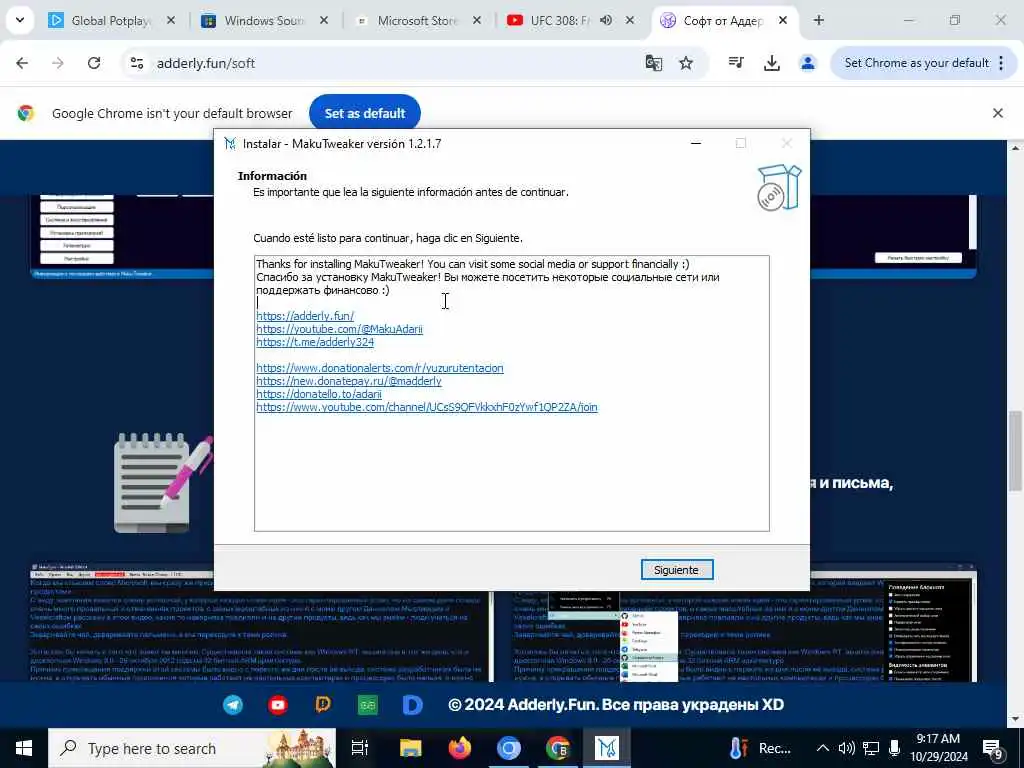Viewport: 1024px width, 768px height.
Task: Click the page vertical scrollbar thumb
Action: coord(1015,451)
